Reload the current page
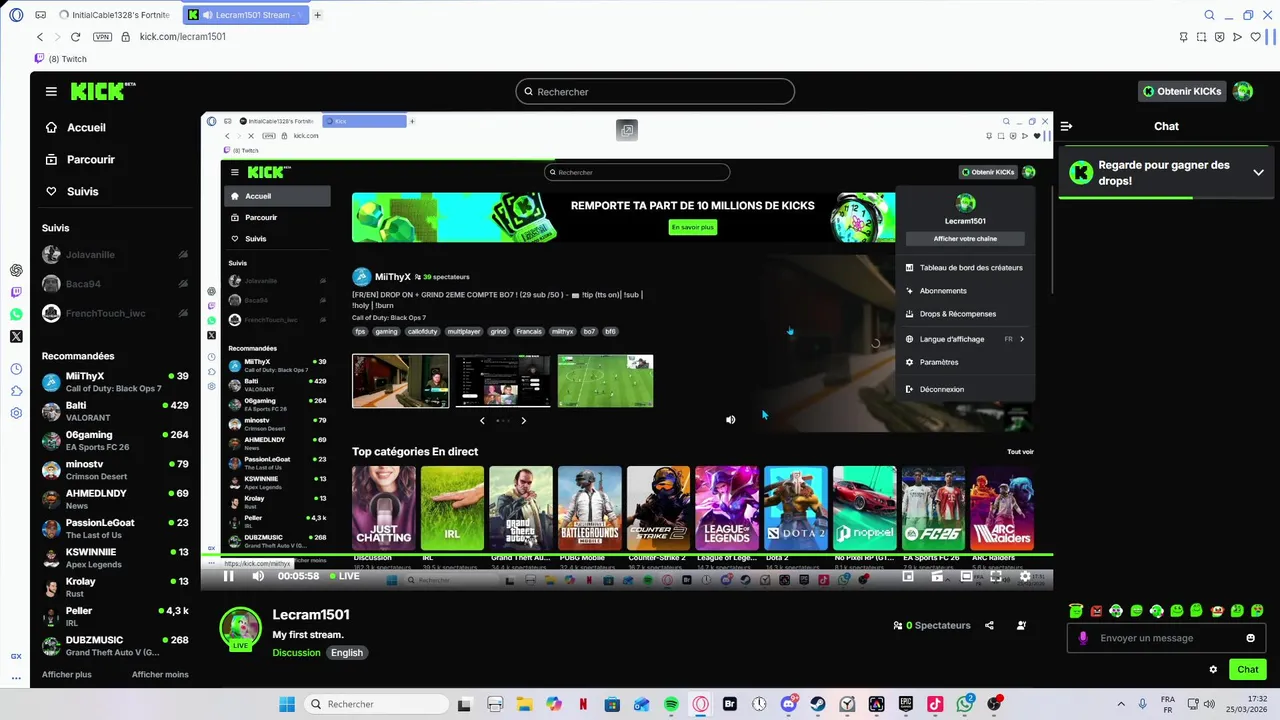The width and height of the screenshot is (1280, 720). point(75,37)
